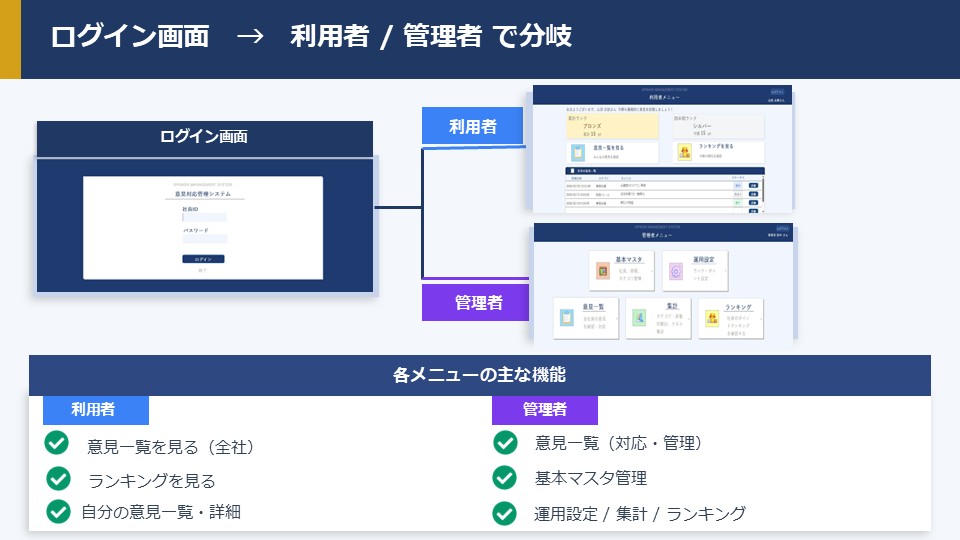Click the purple 管理者 label beside the admin menu

(x=477, y=302)
